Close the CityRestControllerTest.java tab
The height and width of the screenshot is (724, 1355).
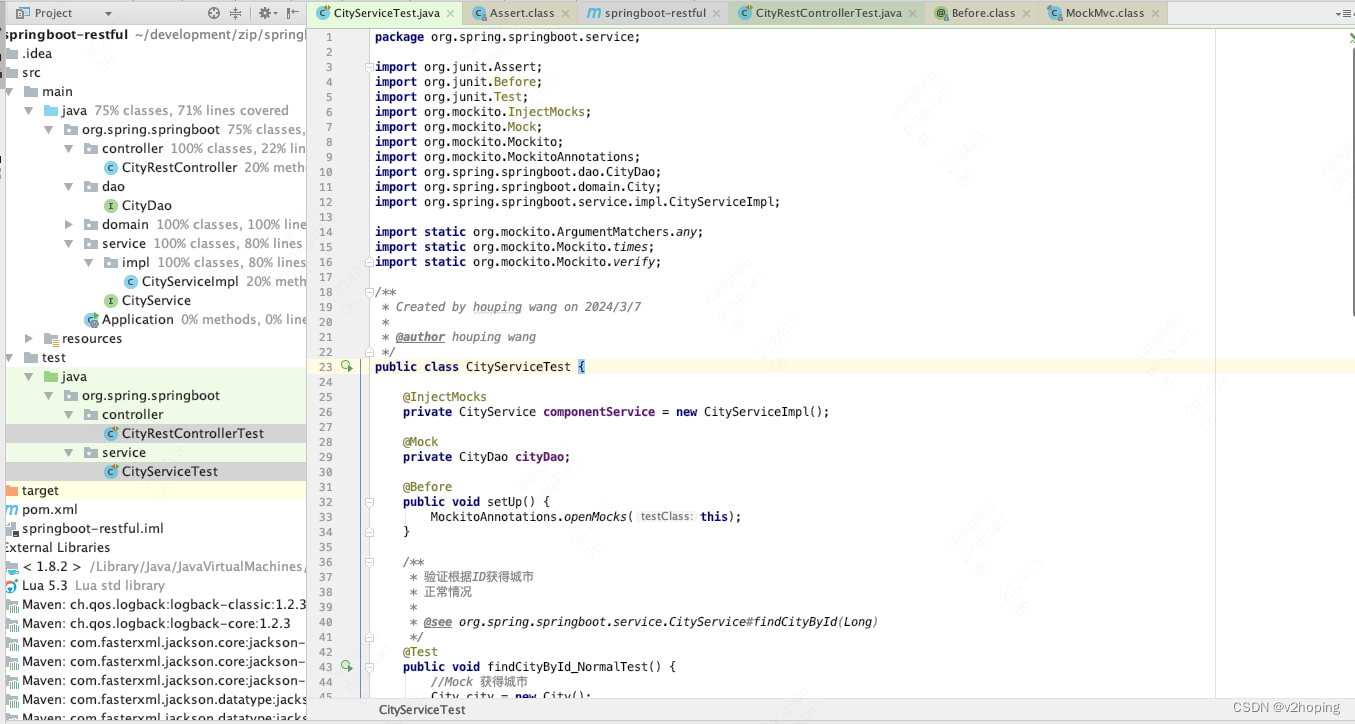tap(912, 14)
